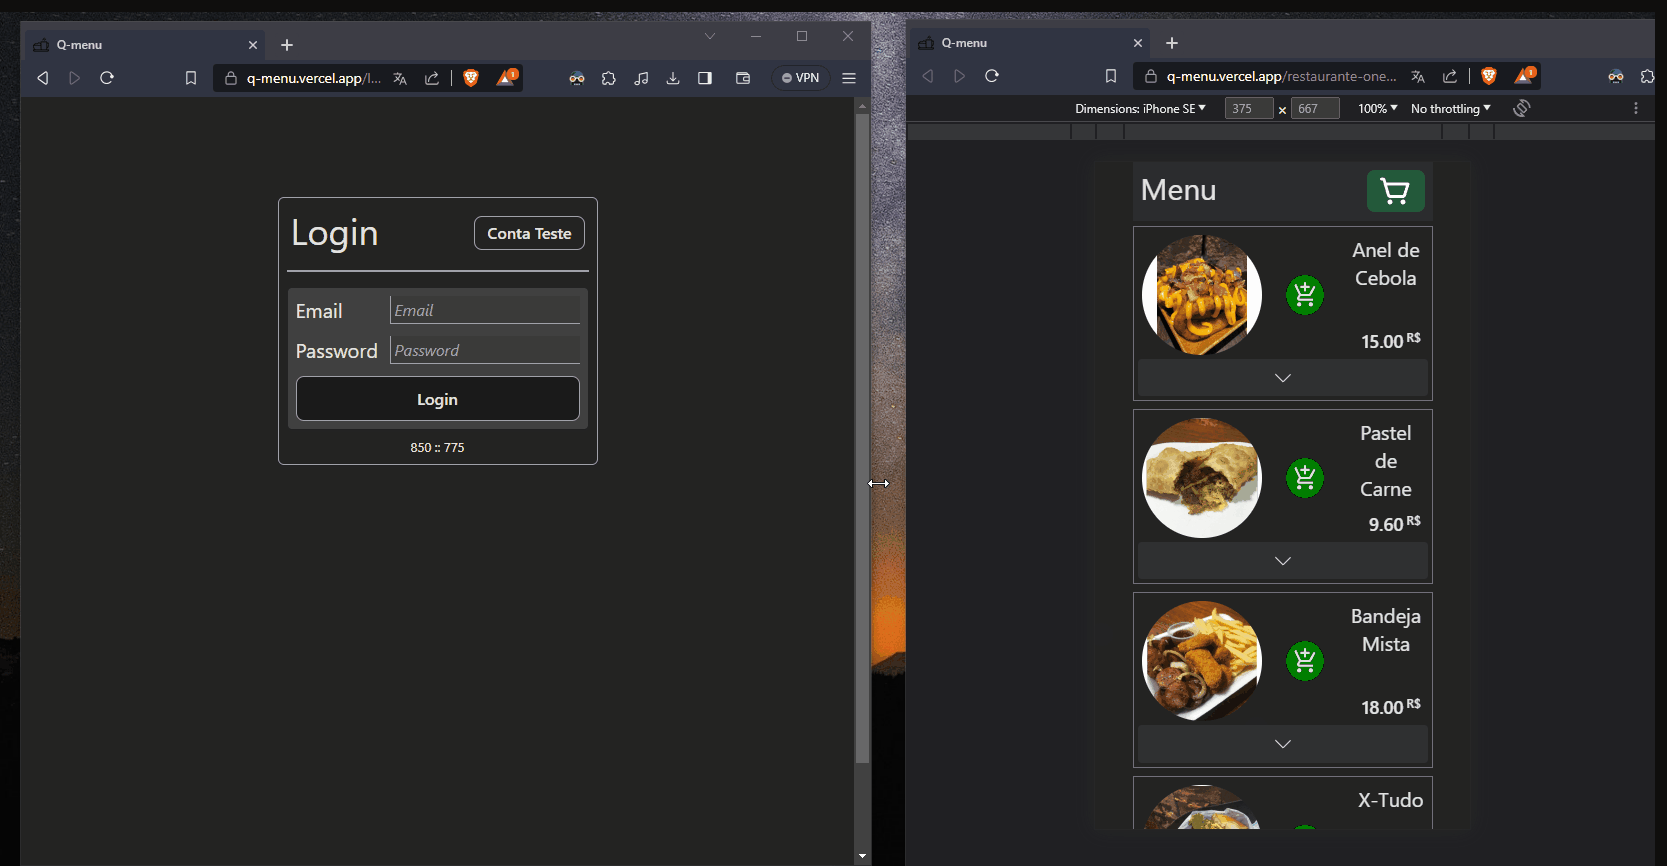This screenshot has width=1667, height=866.
Task: Add Bandeja Mista to cart
Action: coord(1305,661)
